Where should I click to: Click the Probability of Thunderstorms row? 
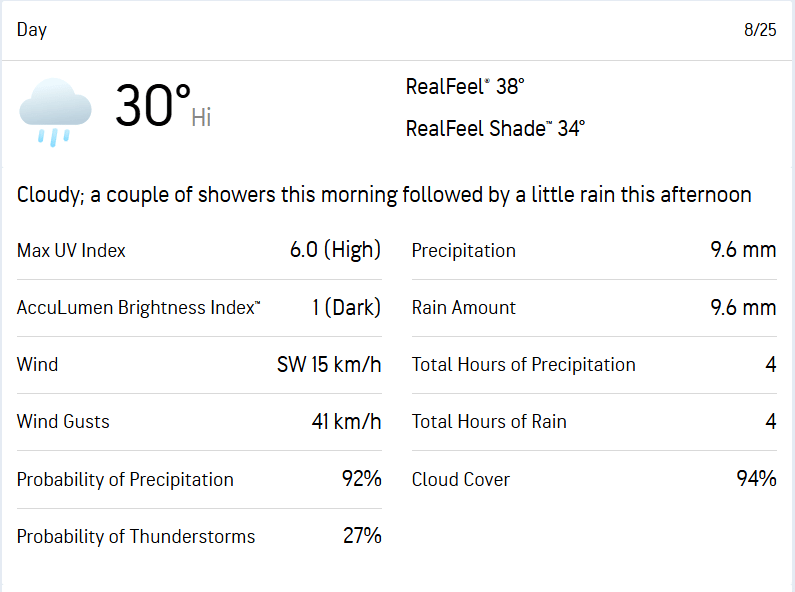point(199,536)
